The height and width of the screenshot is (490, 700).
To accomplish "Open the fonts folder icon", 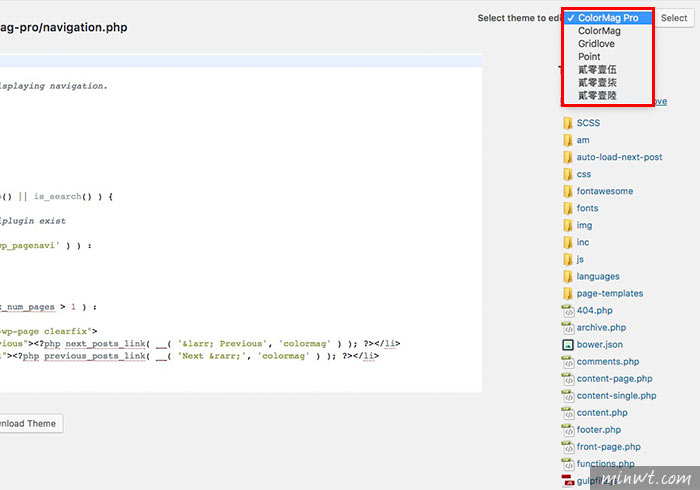I will click(x=567, y=208).
